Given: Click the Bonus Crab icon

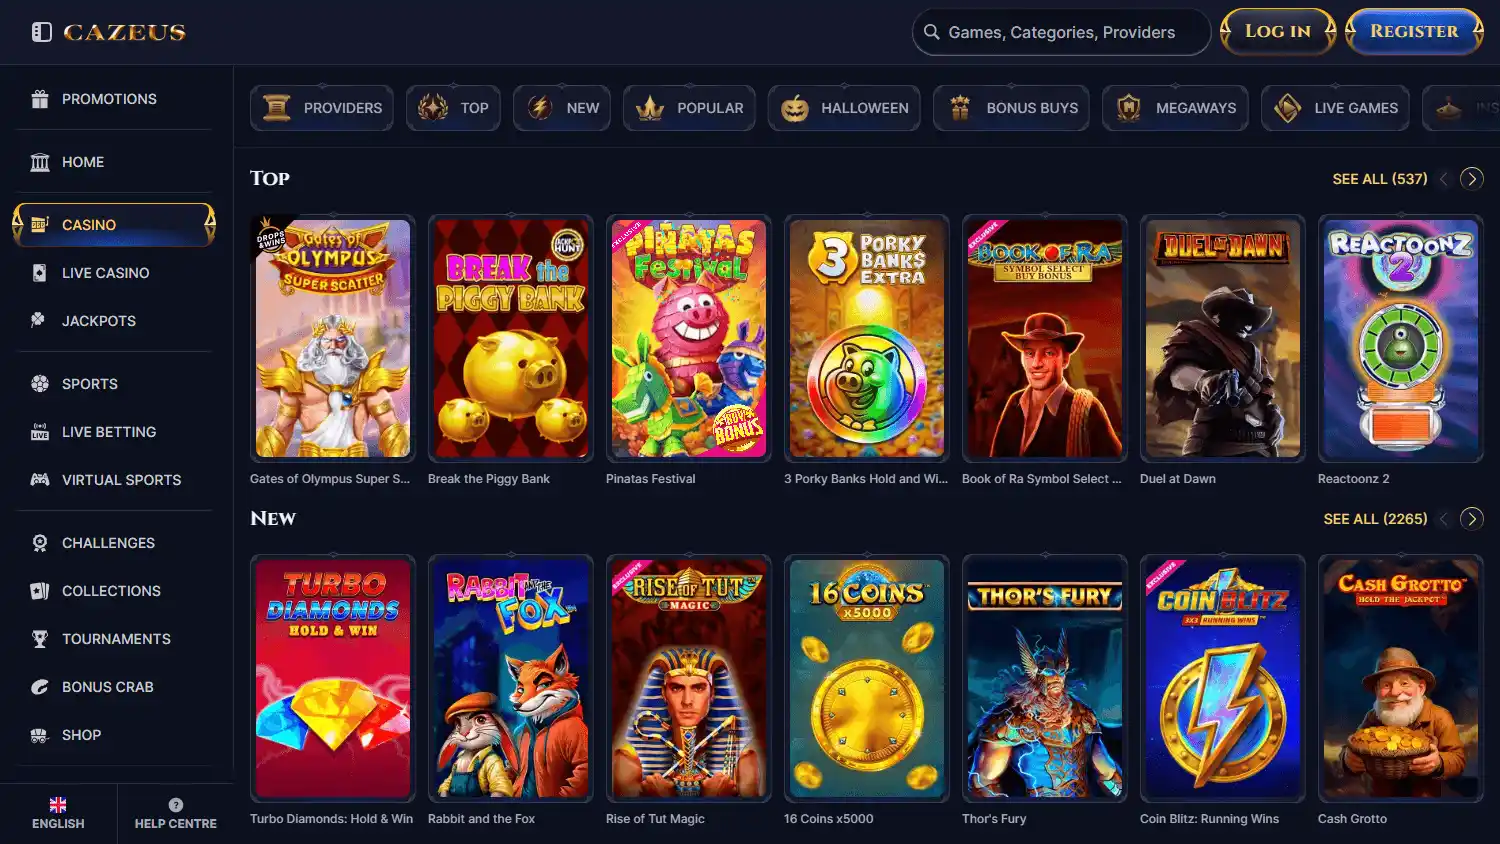Looking at the screenshot, I should [x=40, y=687].
